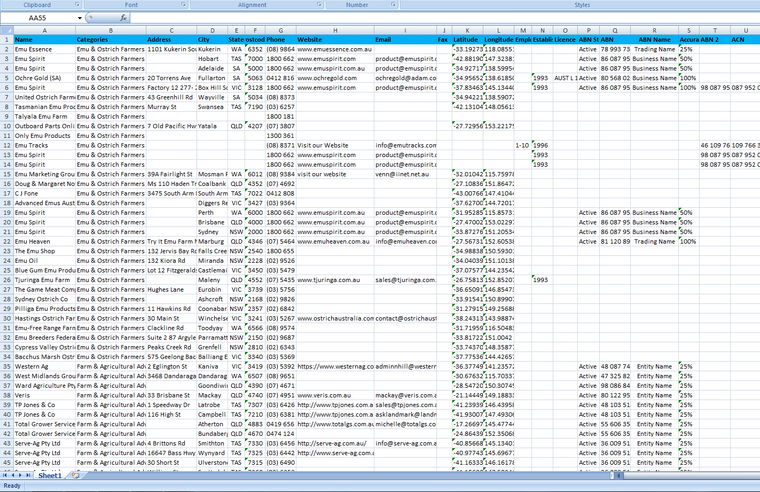Click the Insert Worksheet tab icon
Viewport: 760px width, 492px height.
click(x=75, y=475)
